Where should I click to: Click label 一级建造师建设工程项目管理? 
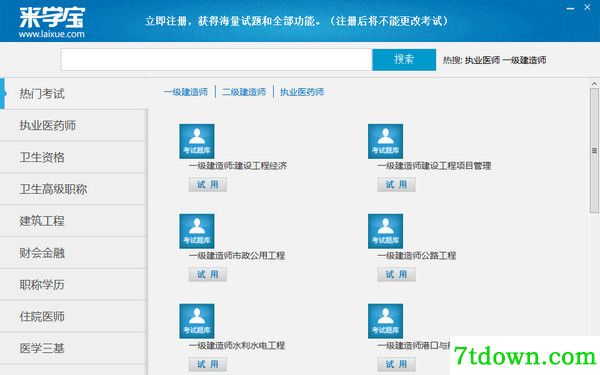click(x=434, y=166)
